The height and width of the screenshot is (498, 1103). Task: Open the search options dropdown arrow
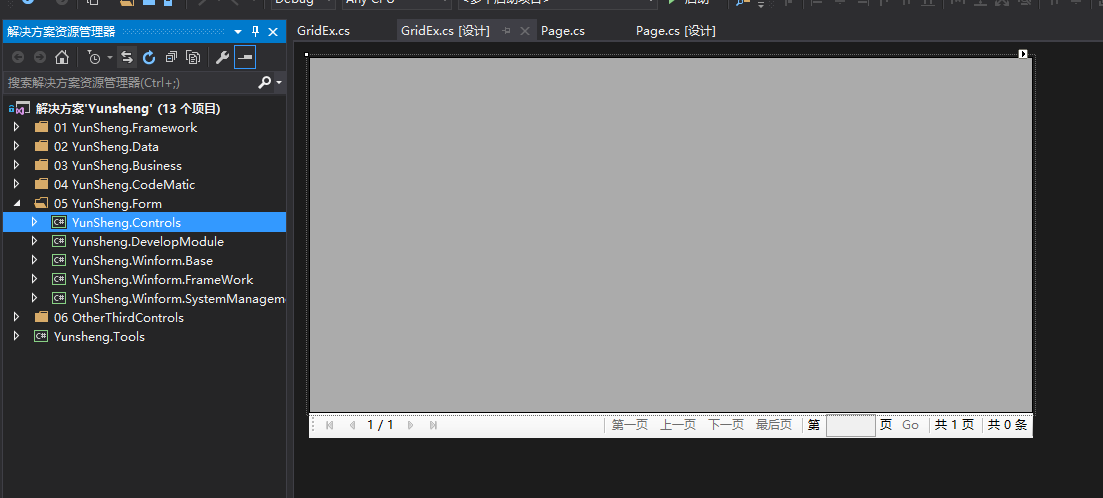pos(279,83)
